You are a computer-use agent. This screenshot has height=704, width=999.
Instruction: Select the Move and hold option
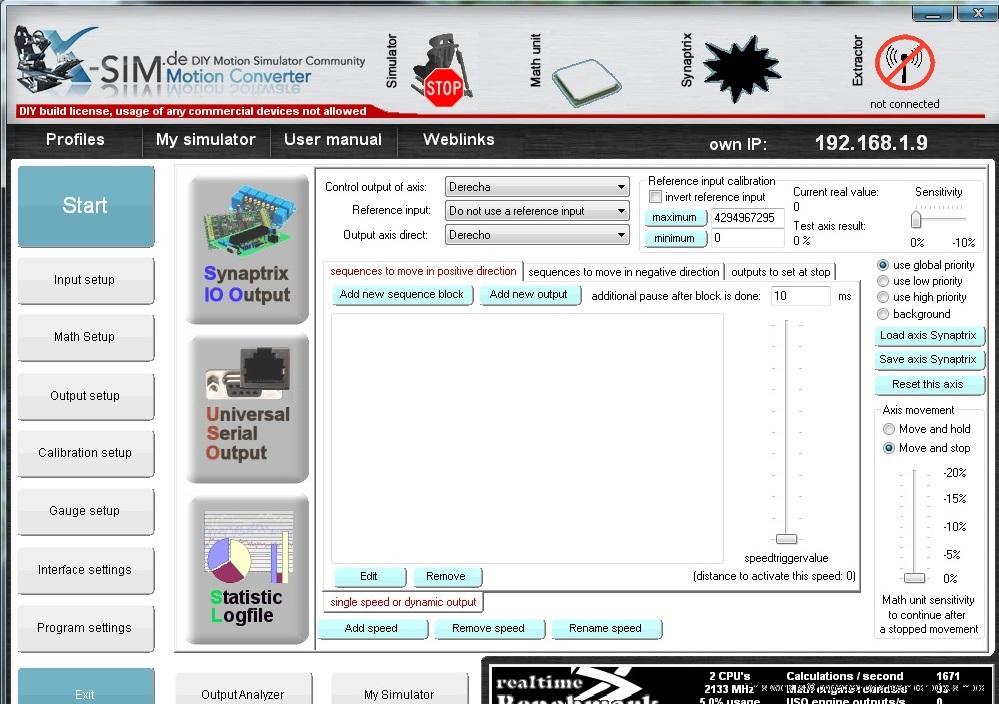click(888, 429)
